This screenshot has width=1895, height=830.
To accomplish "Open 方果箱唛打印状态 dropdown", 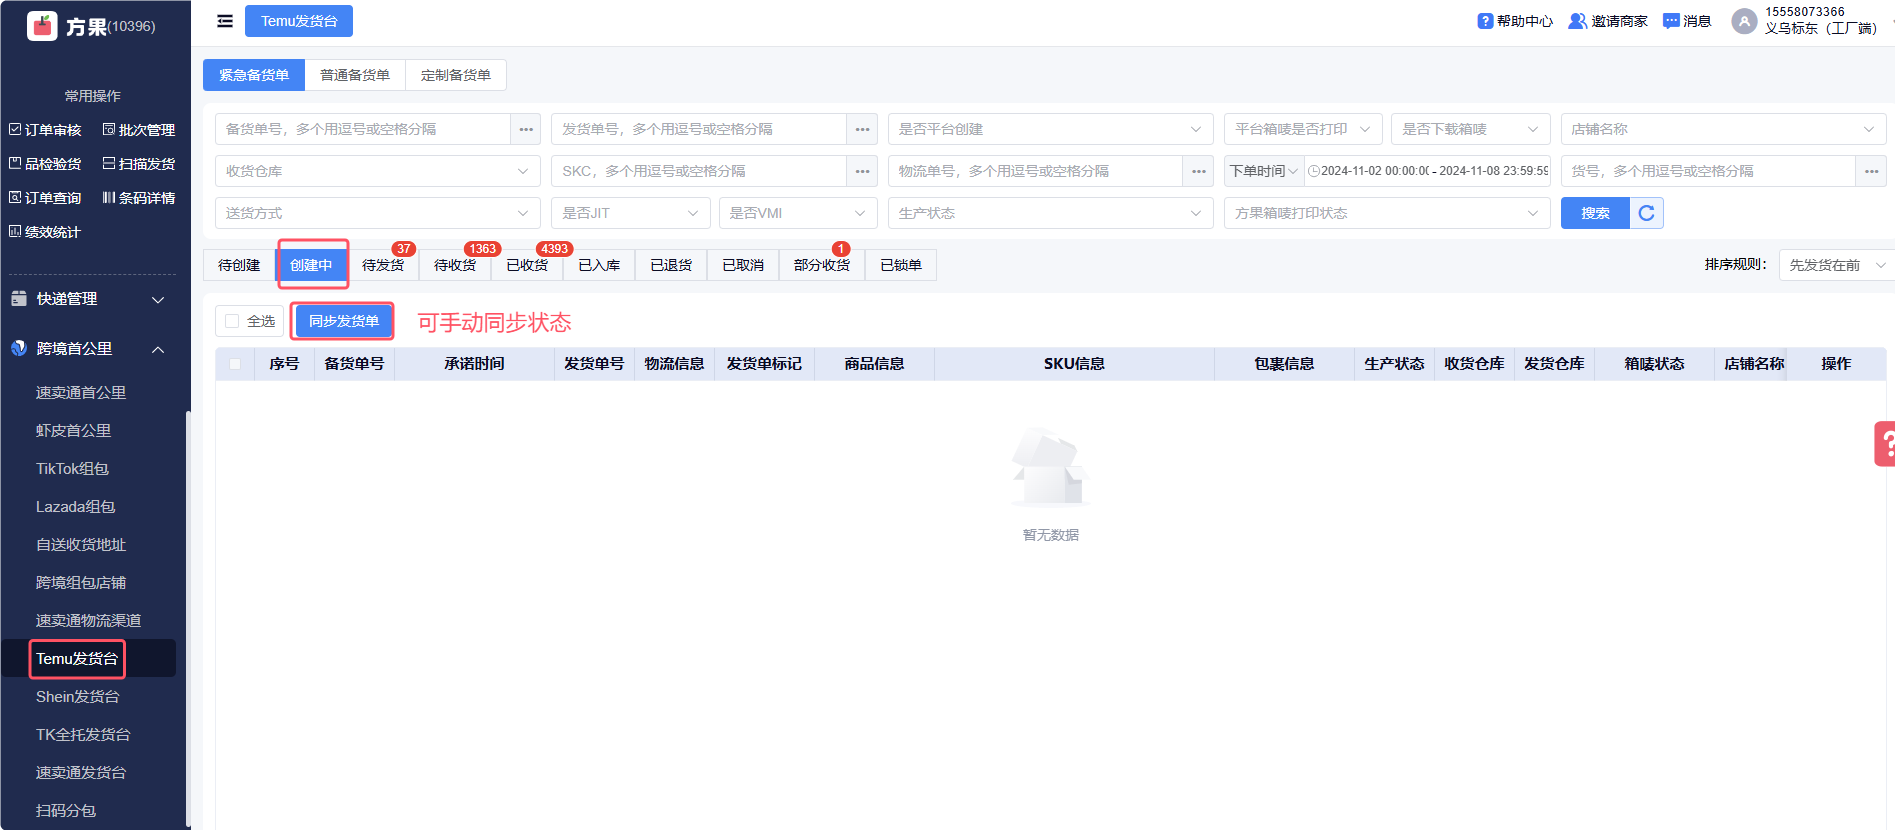I will pos(1387,213).
